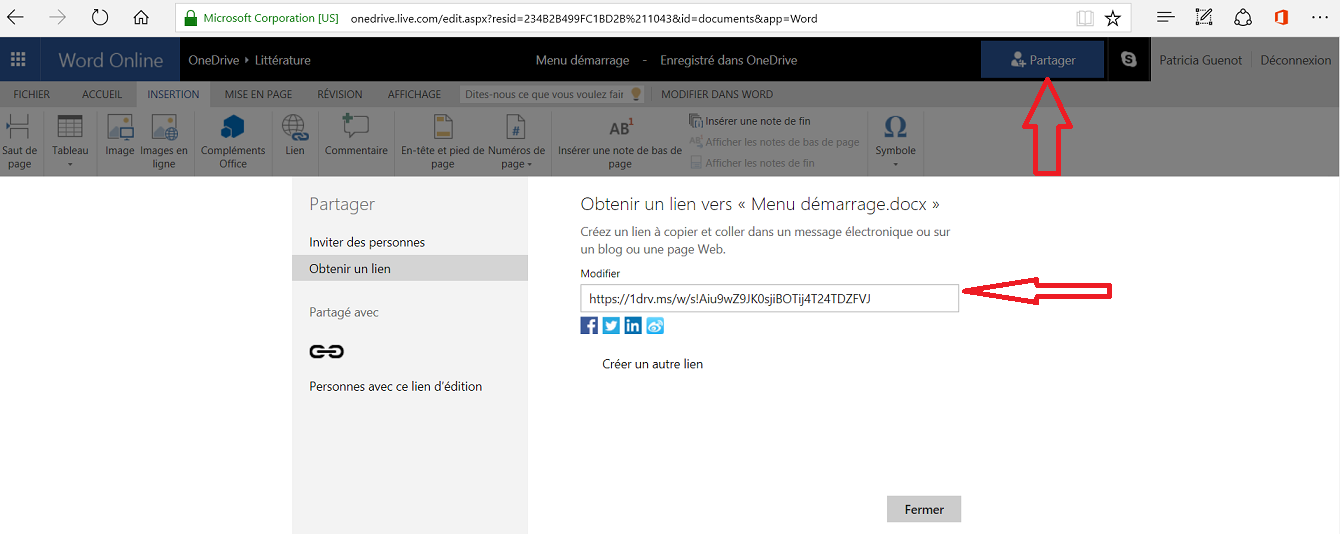This screenshot has height=534, width=1340.
Task: Select Inviter des personnes
Action: click(367, 242)
